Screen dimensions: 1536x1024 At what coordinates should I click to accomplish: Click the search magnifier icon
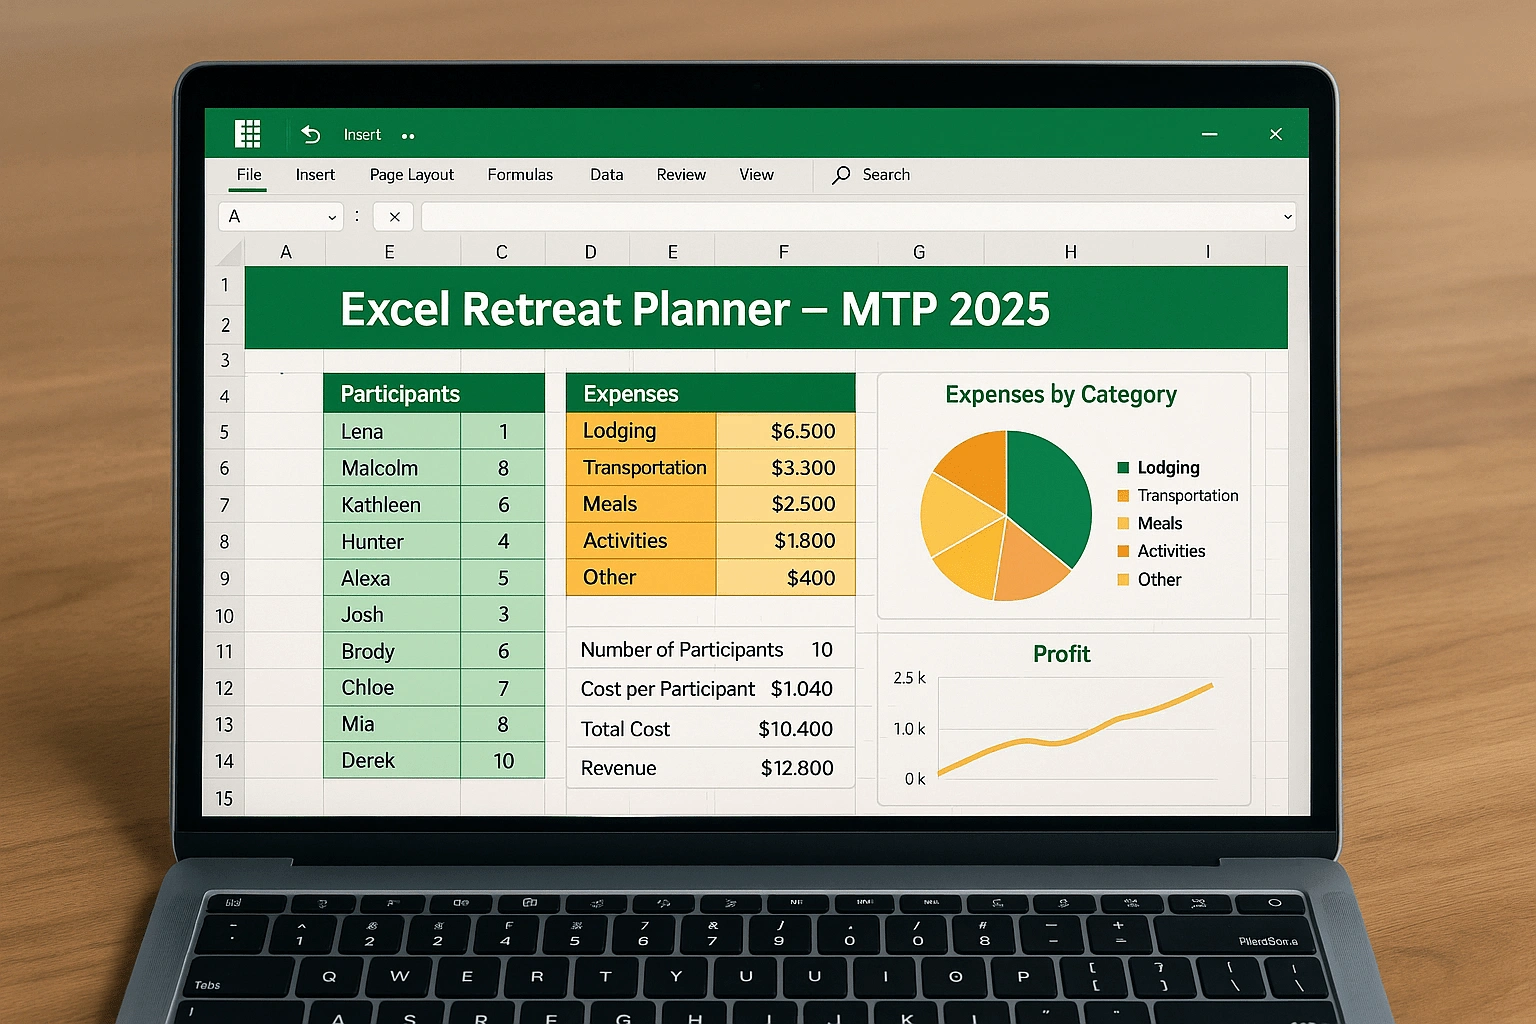(841, 175)
